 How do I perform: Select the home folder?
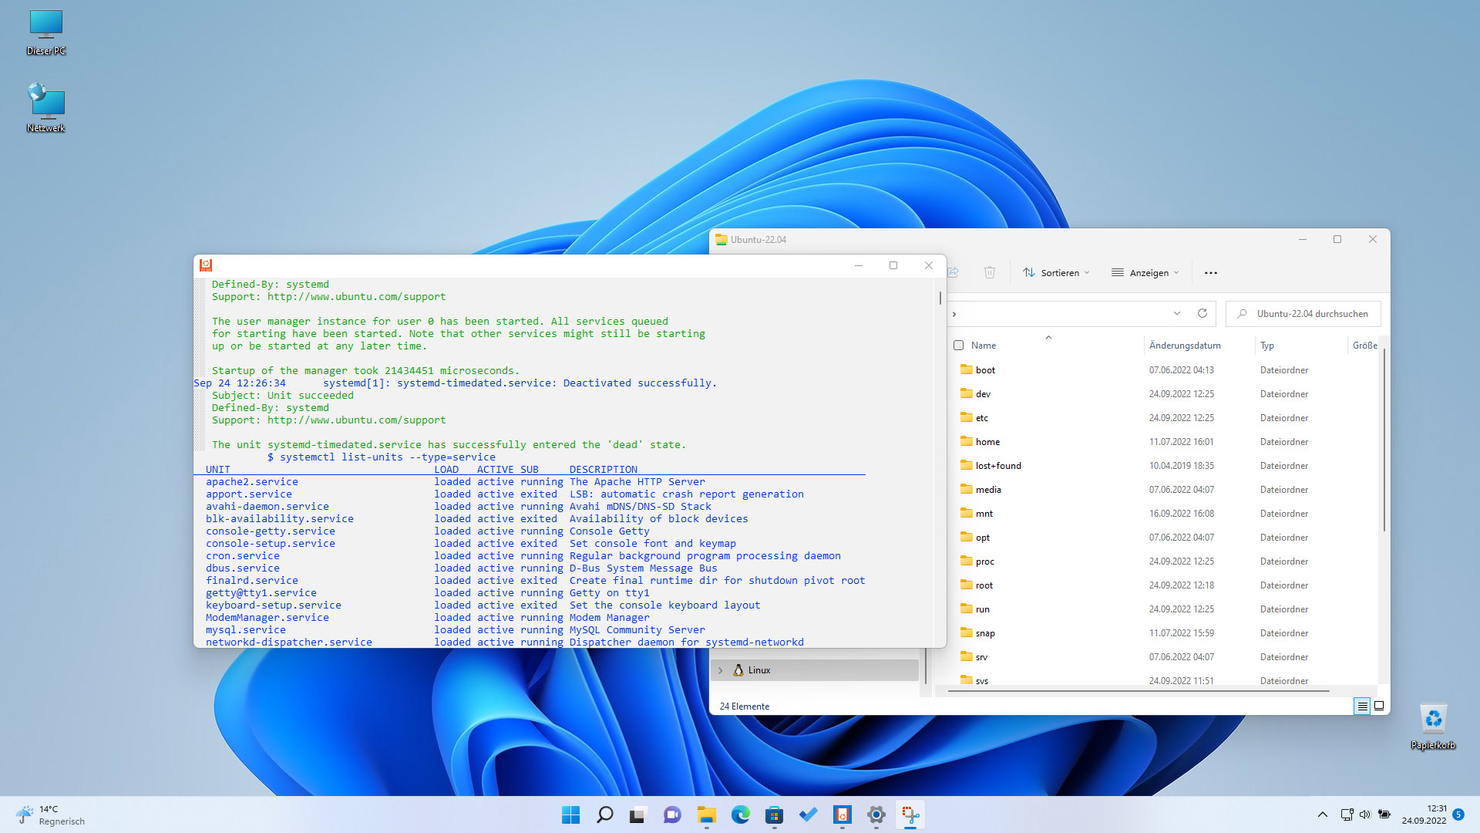point(987,441)
